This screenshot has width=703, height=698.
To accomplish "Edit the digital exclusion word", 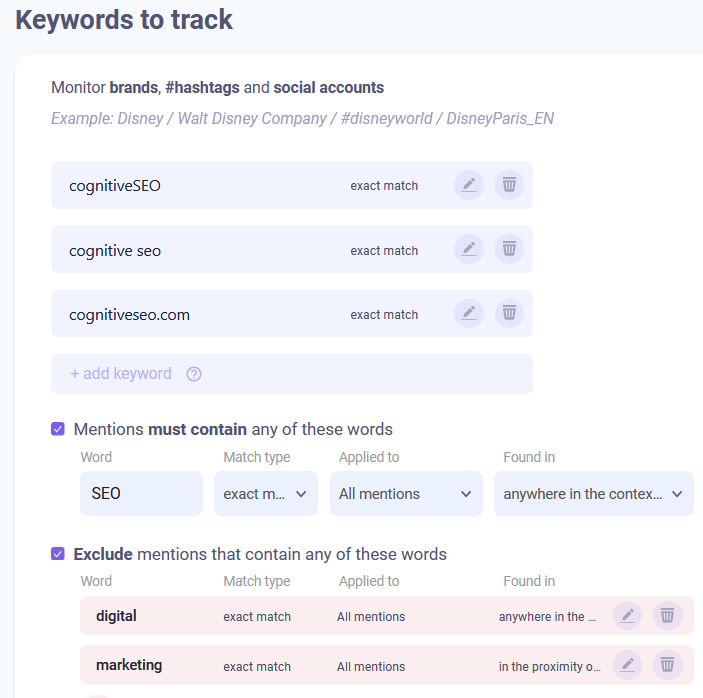I will 628,616.
